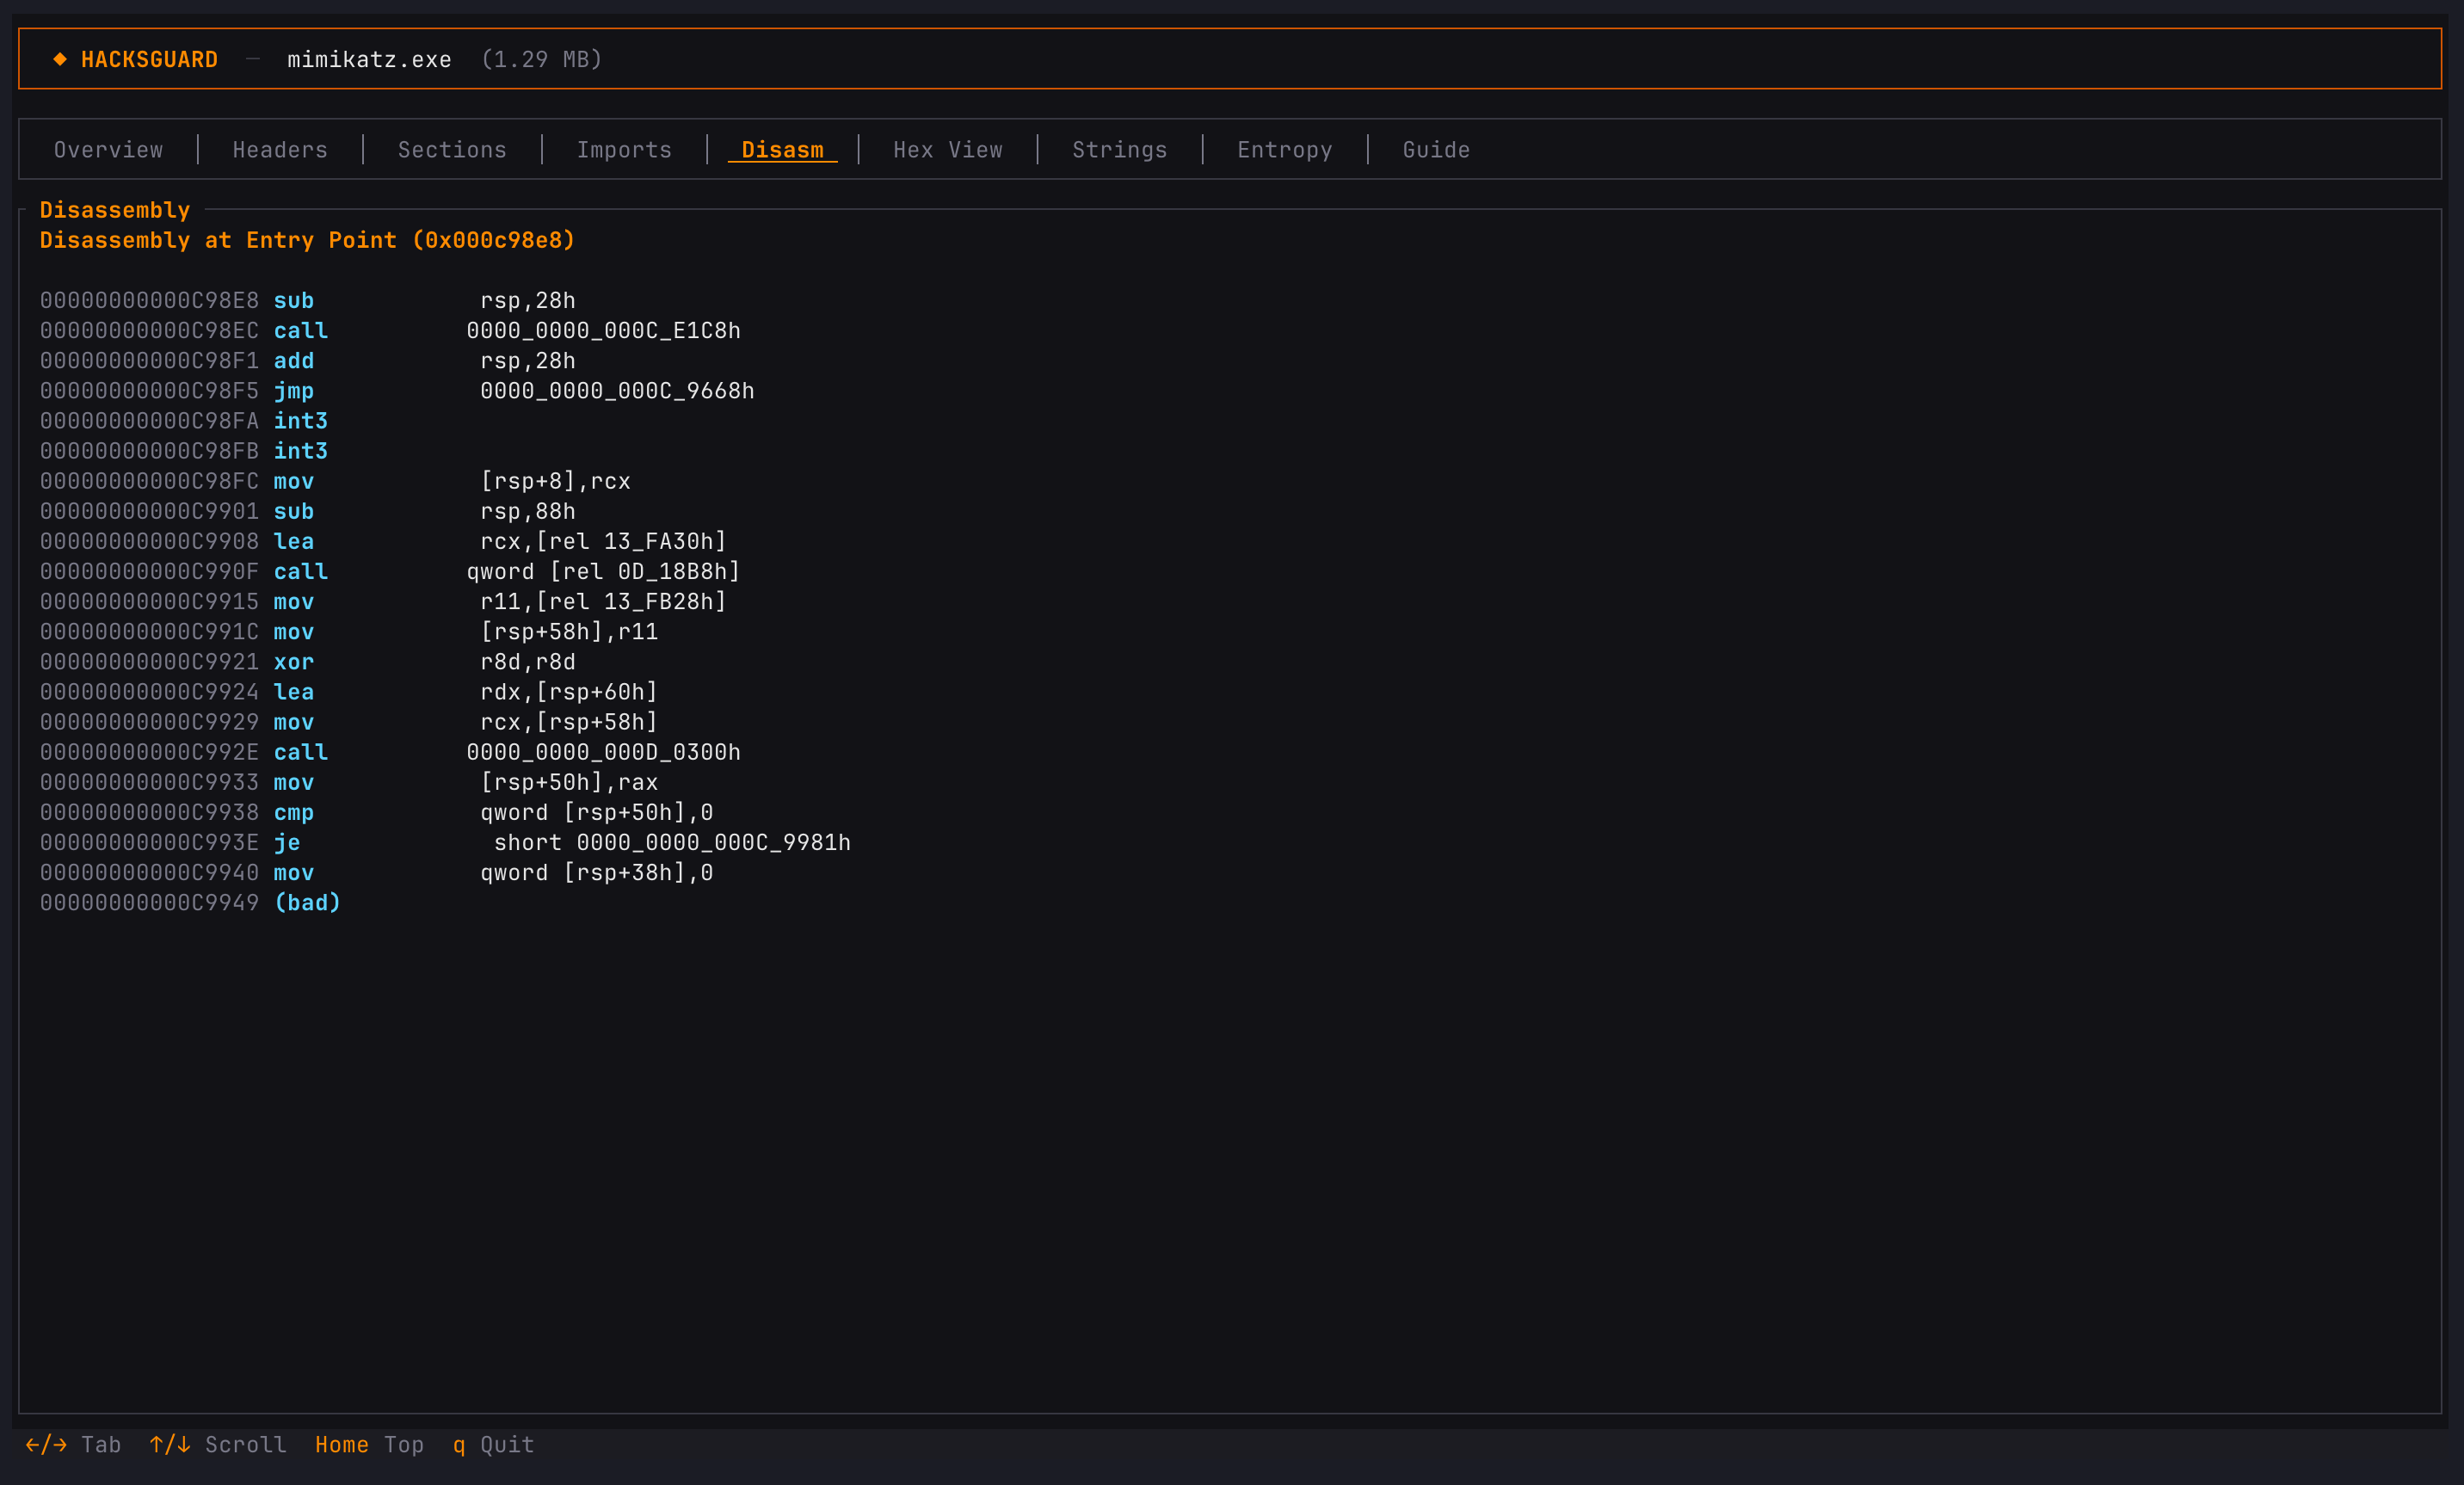Select address 00000000000C98E8

point(149,301)
